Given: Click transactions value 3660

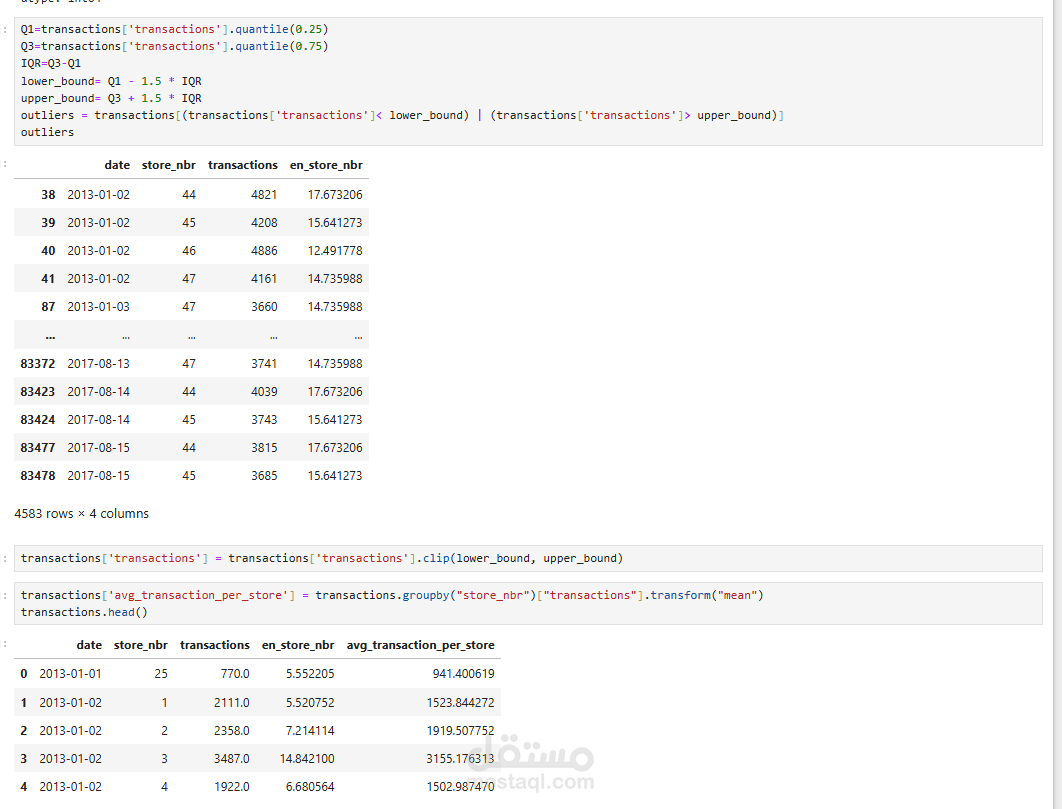Looking at the screenshot, I should pyautogui.click(x=264, y=307).
